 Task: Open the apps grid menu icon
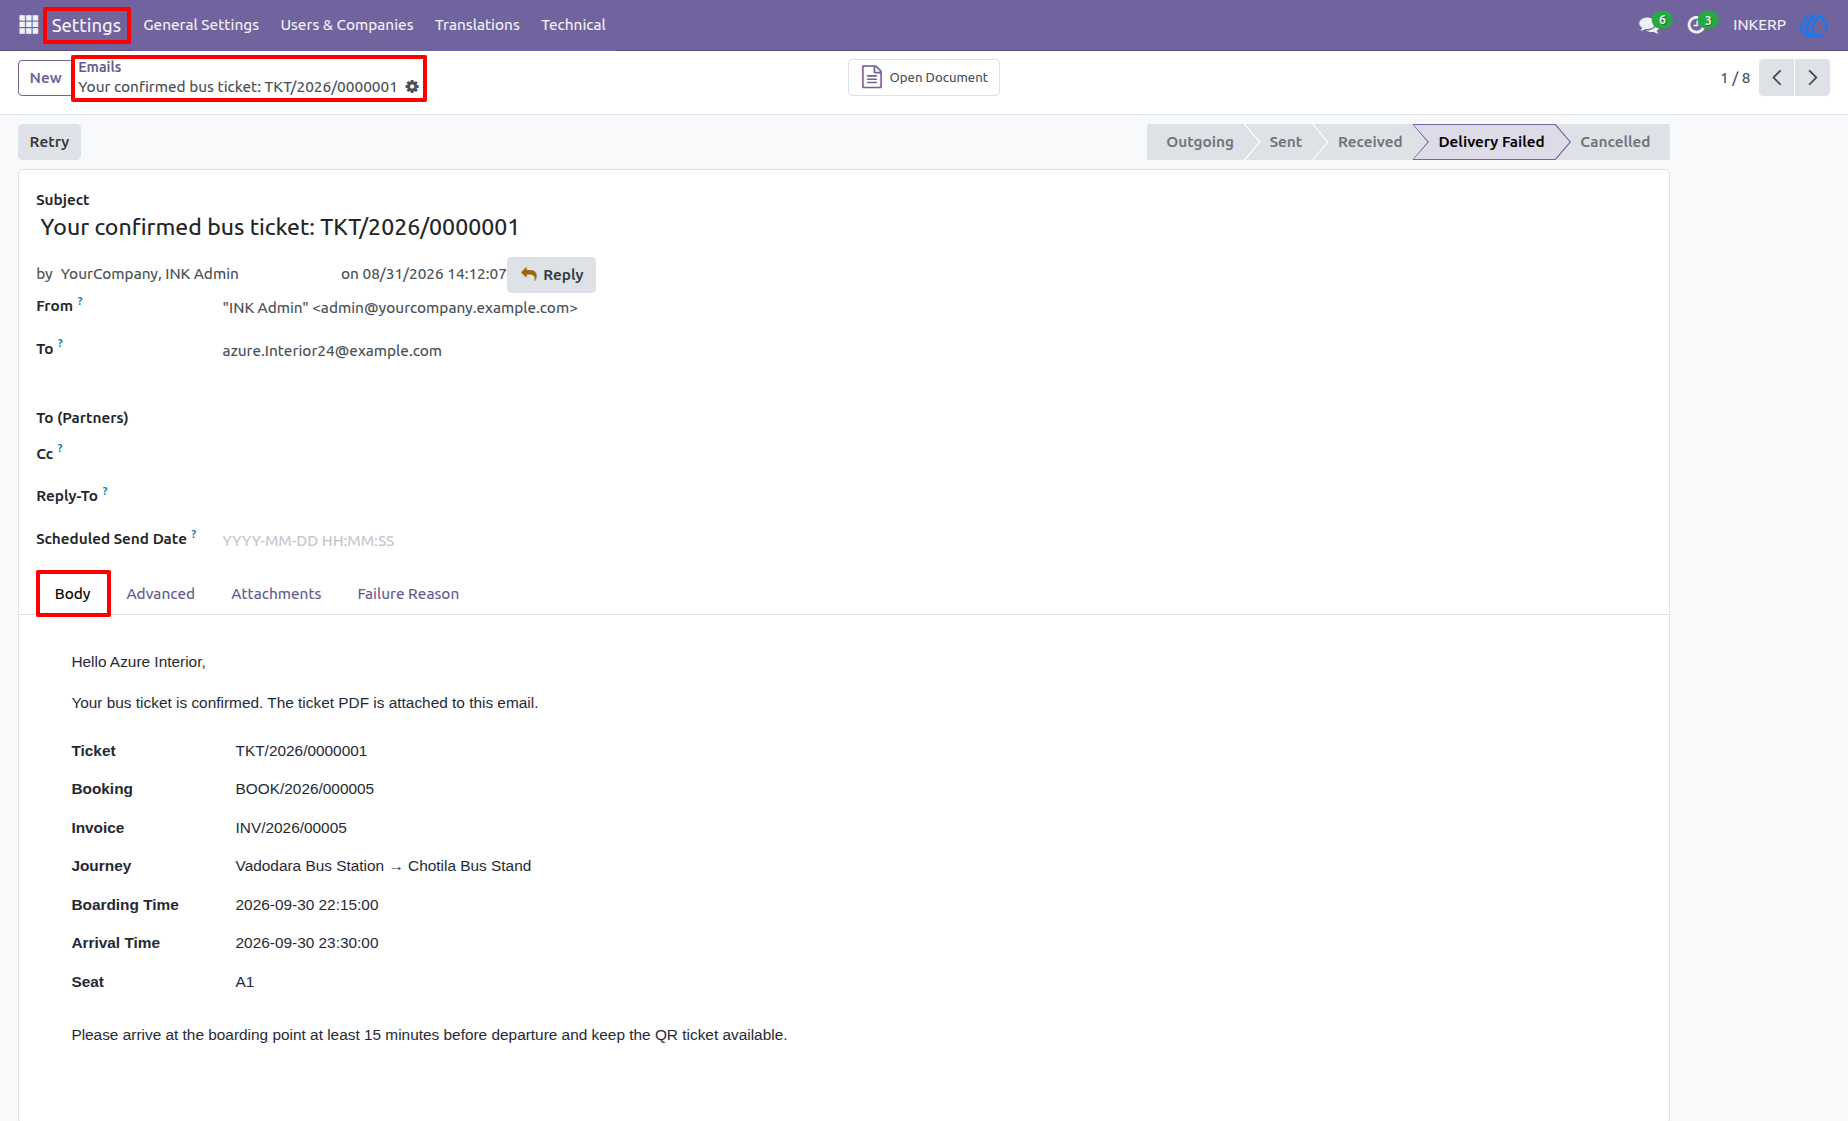point(28,25)
